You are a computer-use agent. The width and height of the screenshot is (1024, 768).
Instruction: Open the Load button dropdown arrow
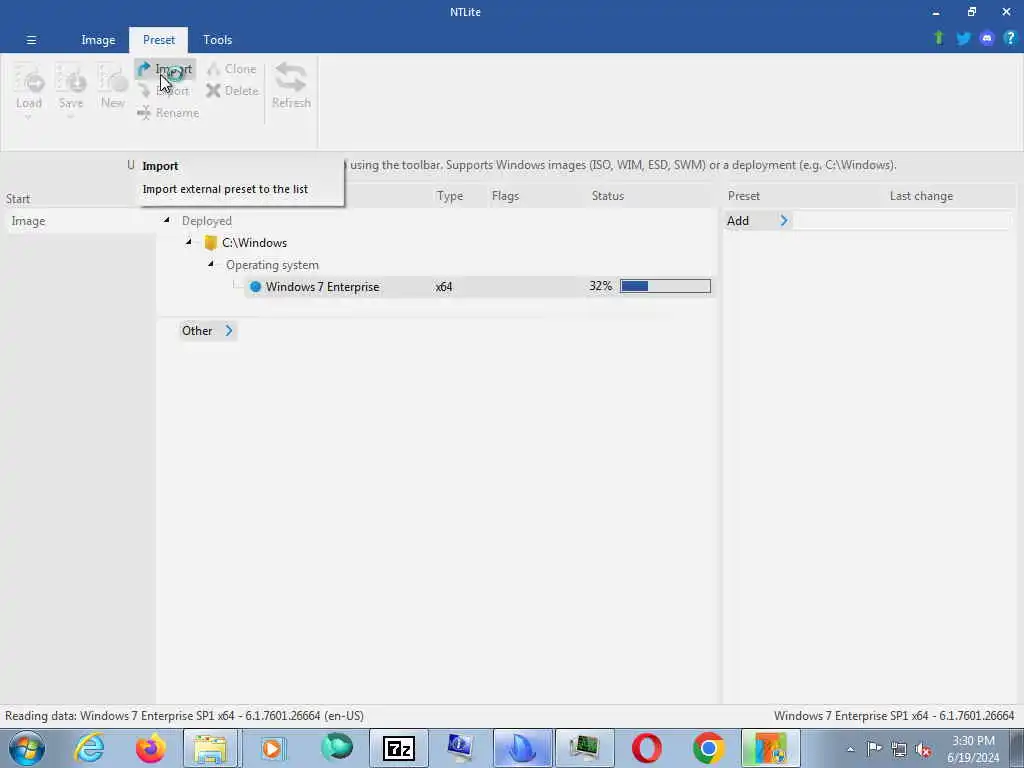[28, 118]
